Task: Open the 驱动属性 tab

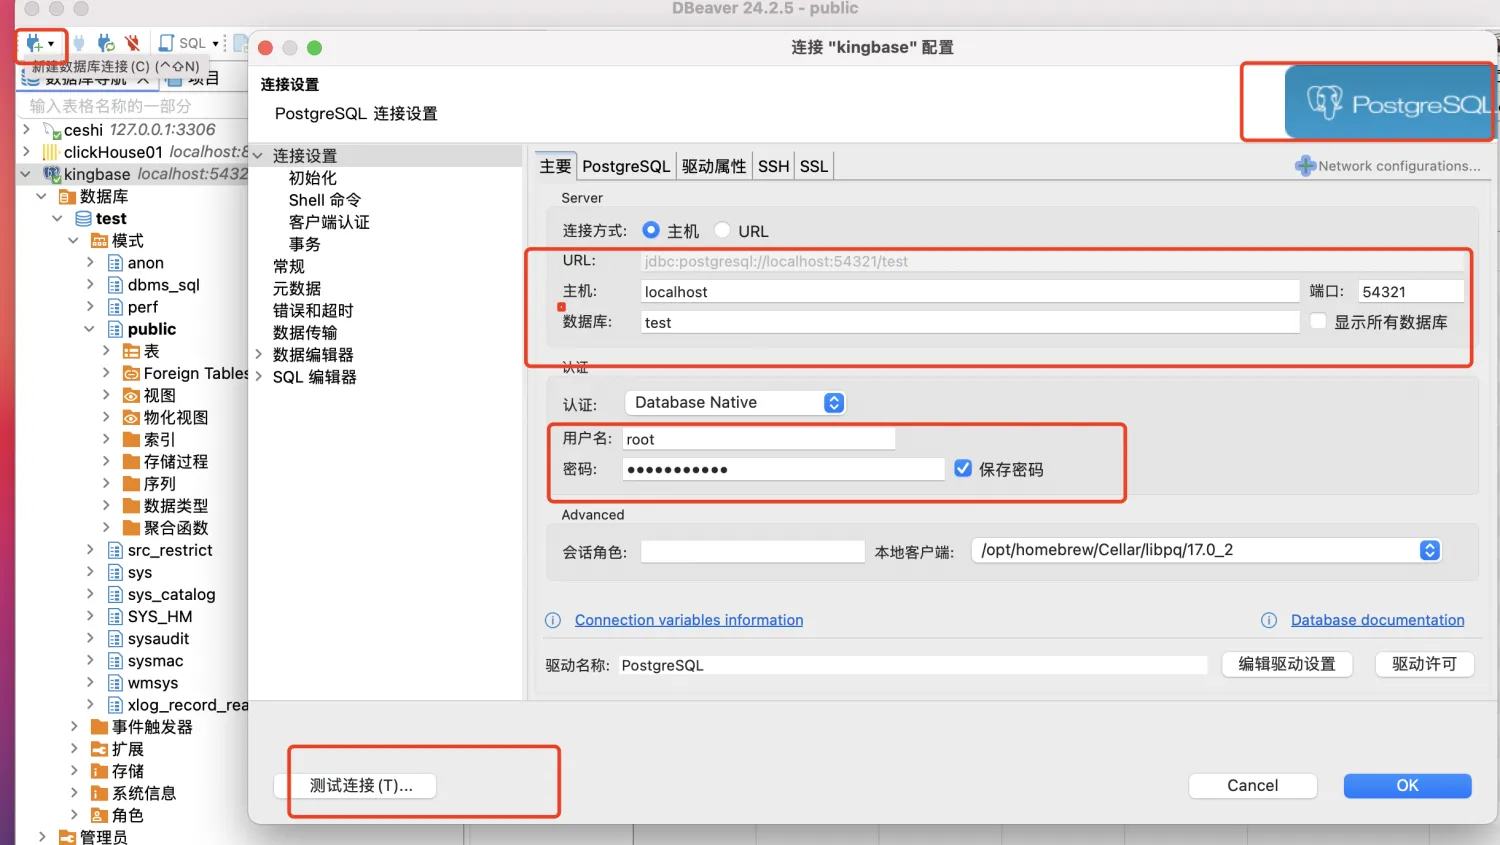Action: tap(713, 166)
